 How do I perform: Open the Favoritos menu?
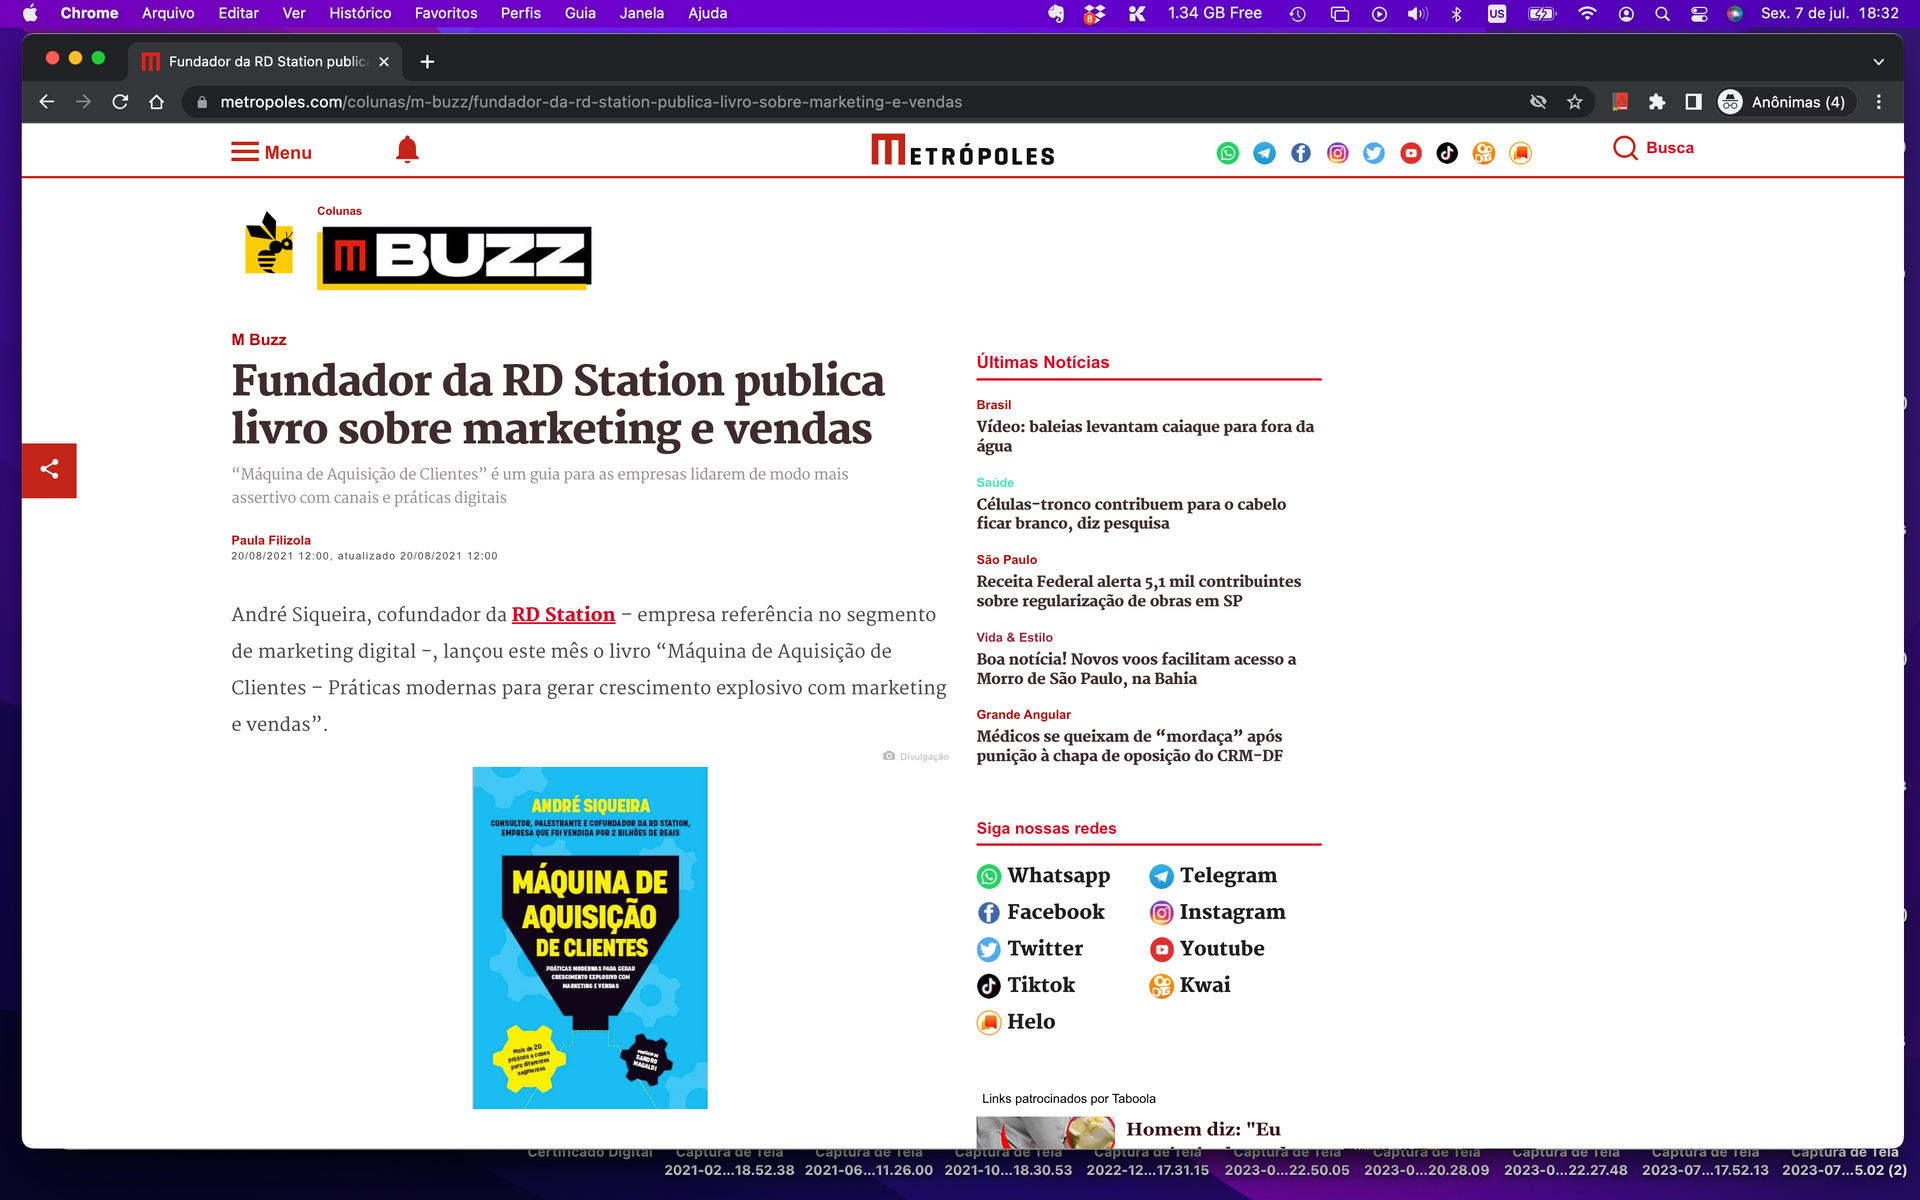(446, 14)
